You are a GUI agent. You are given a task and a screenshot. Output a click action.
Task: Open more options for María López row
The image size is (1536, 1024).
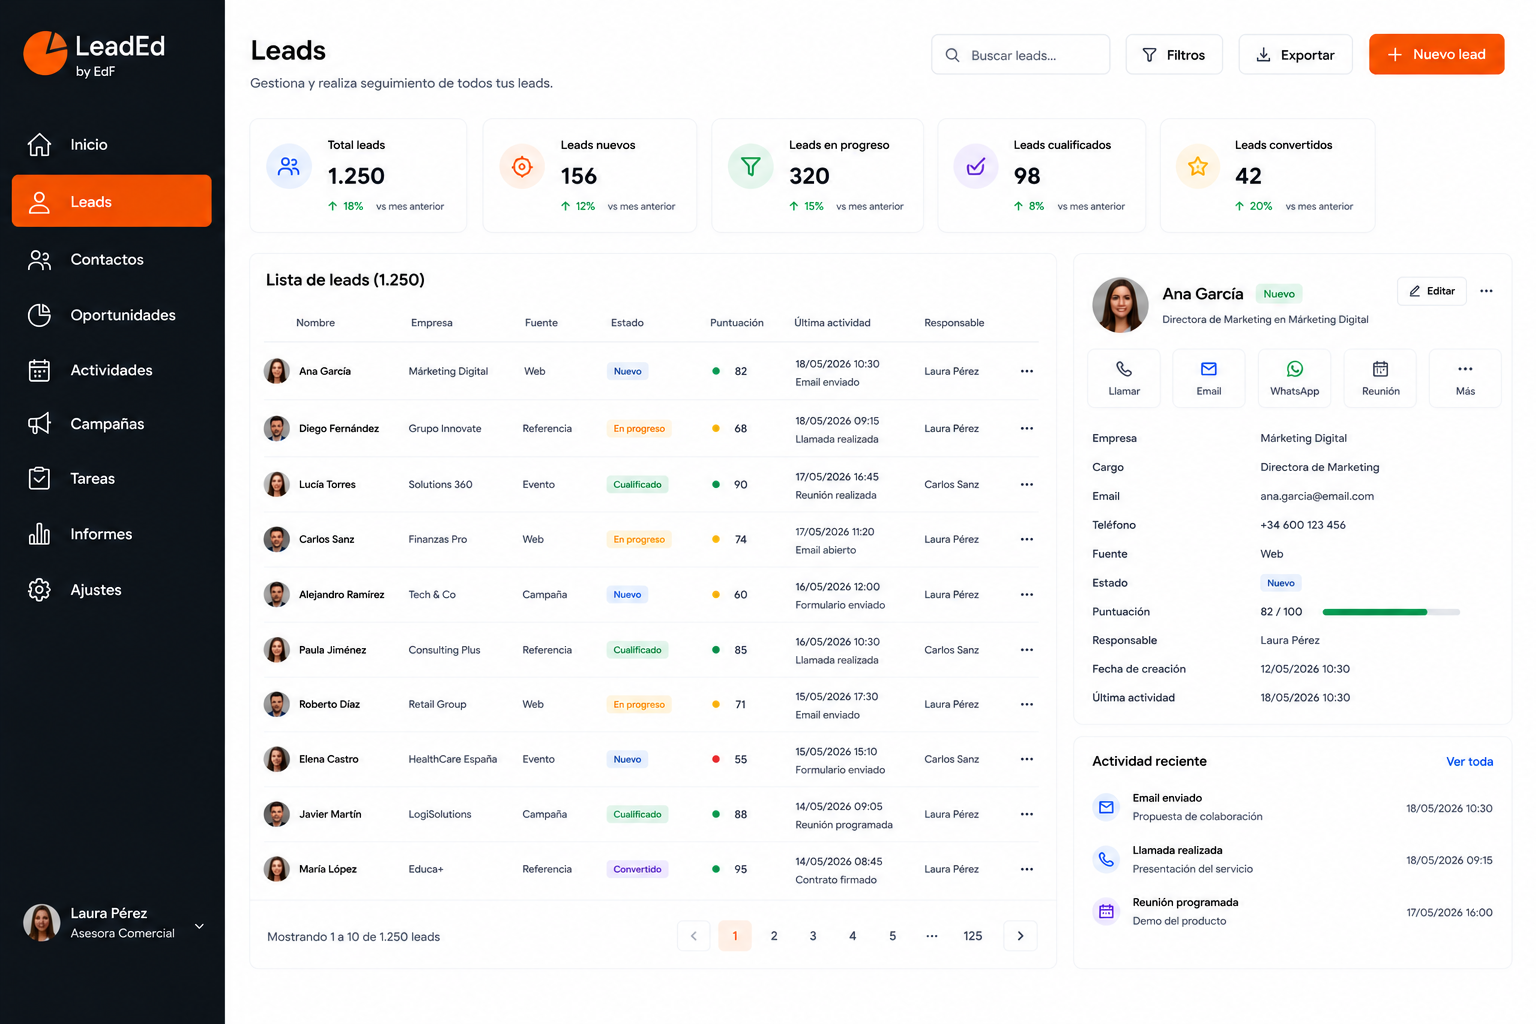pyautogui.click(x=1027, y=869)
